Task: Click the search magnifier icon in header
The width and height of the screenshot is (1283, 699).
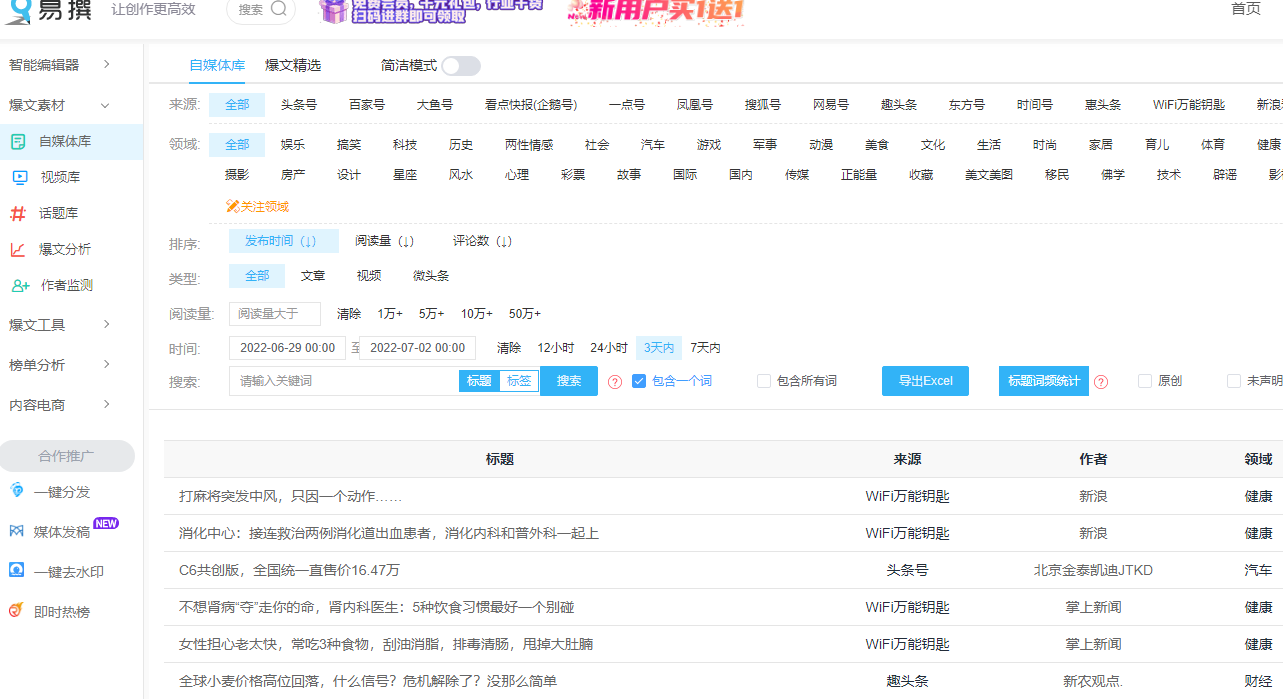Action: tap(279, 9)
